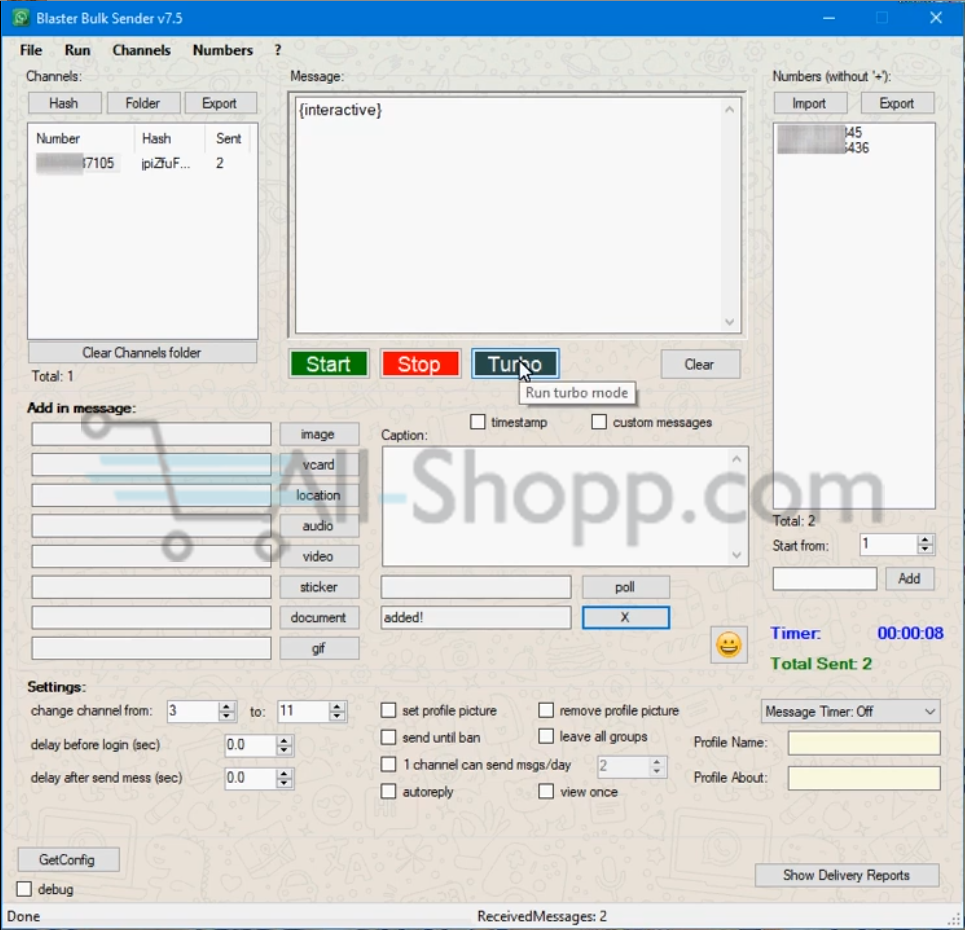Click the emoji smiley face button
The width and height of the screenshot is (965, 930).
click(729, 645)
